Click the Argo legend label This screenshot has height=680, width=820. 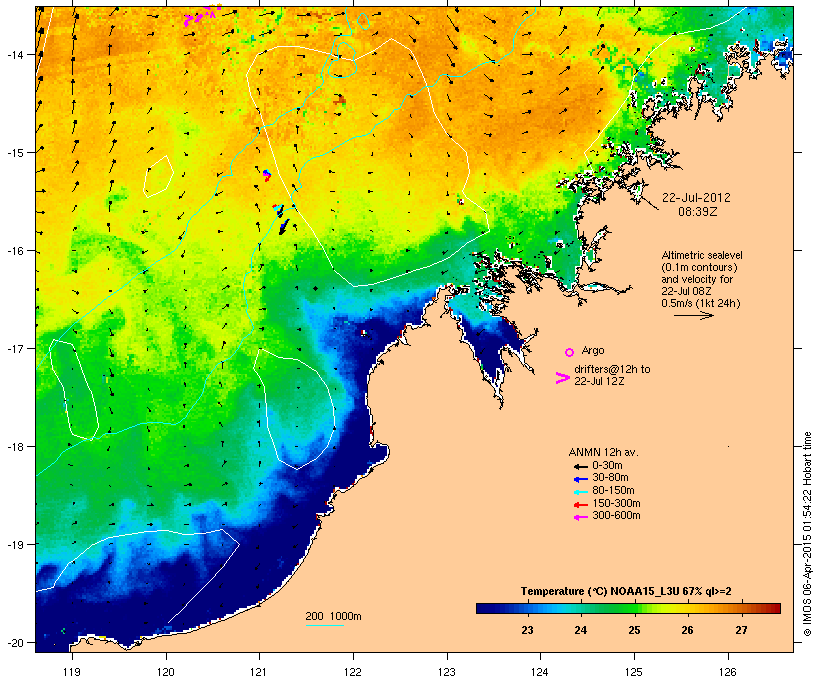(x=593, y=350)
